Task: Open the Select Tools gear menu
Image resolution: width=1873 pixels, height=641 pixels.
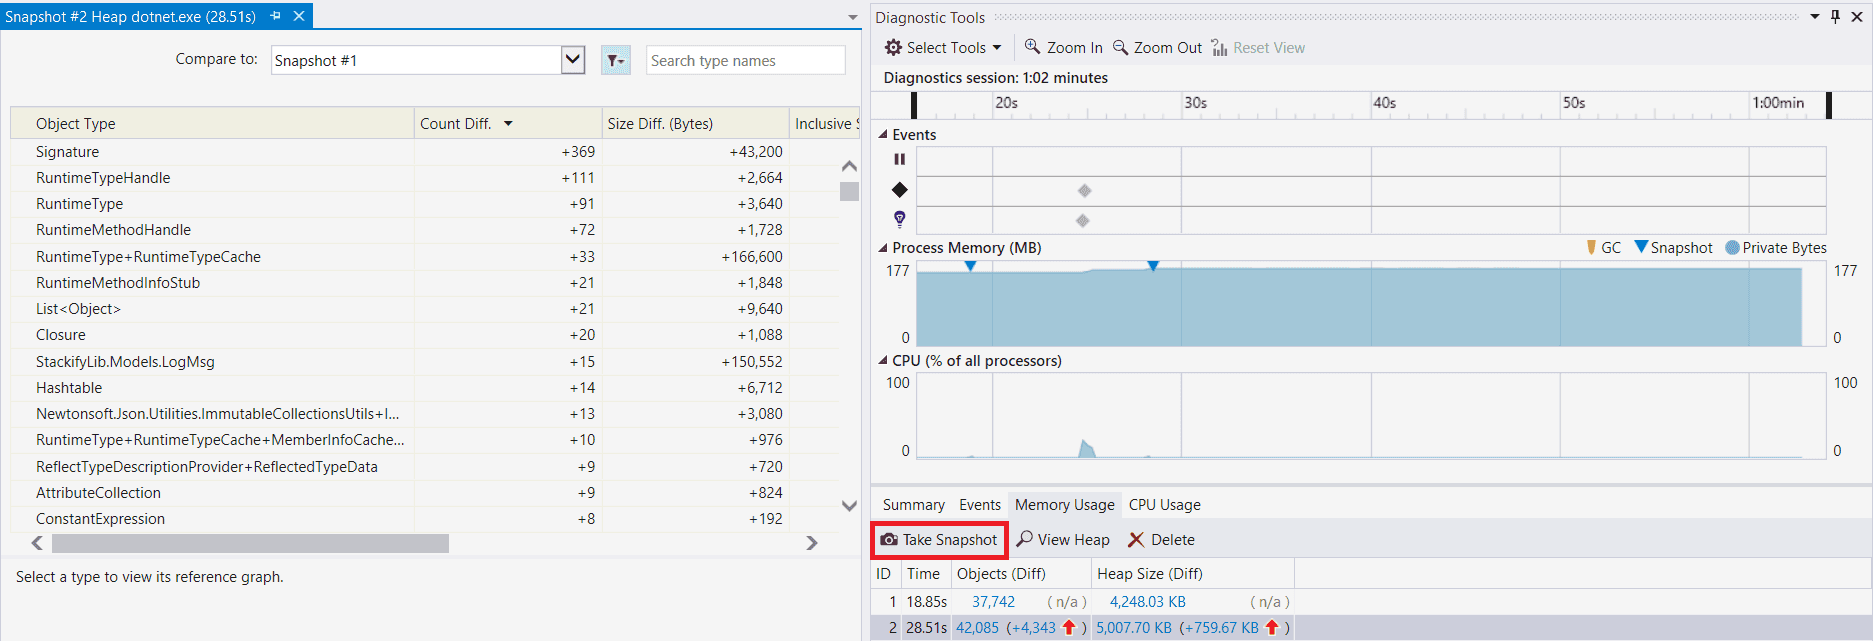Action: (x=943, y=48)
